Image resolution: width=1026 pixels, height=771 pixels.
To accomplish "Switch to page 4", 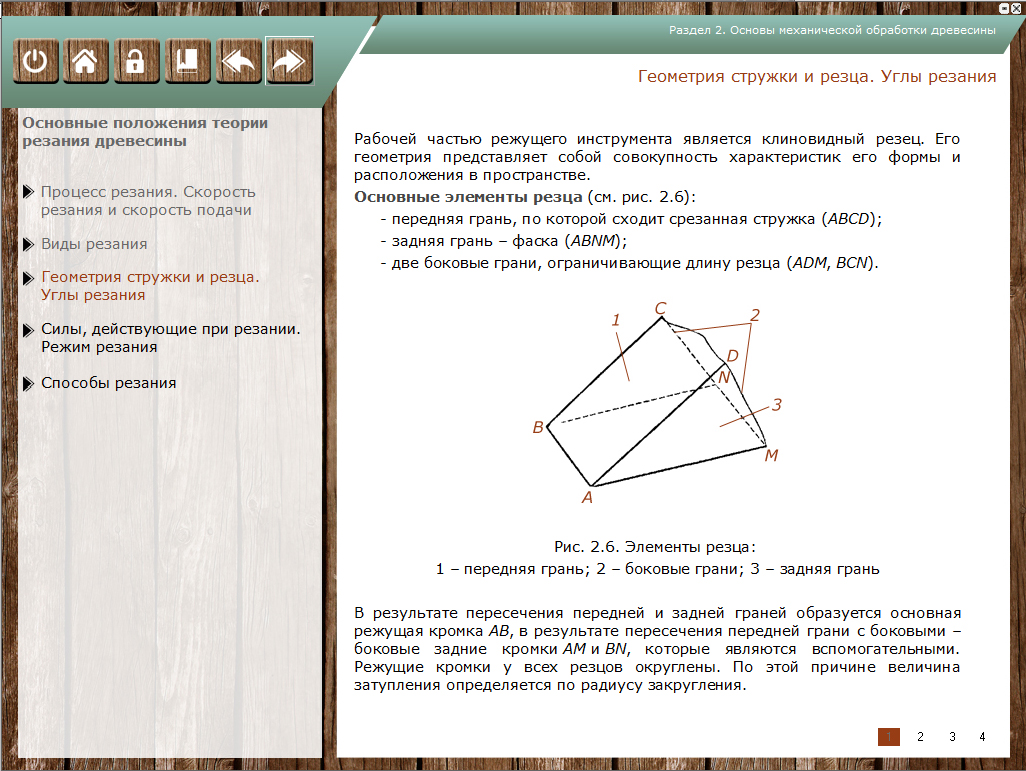I will tap(982, 737).
